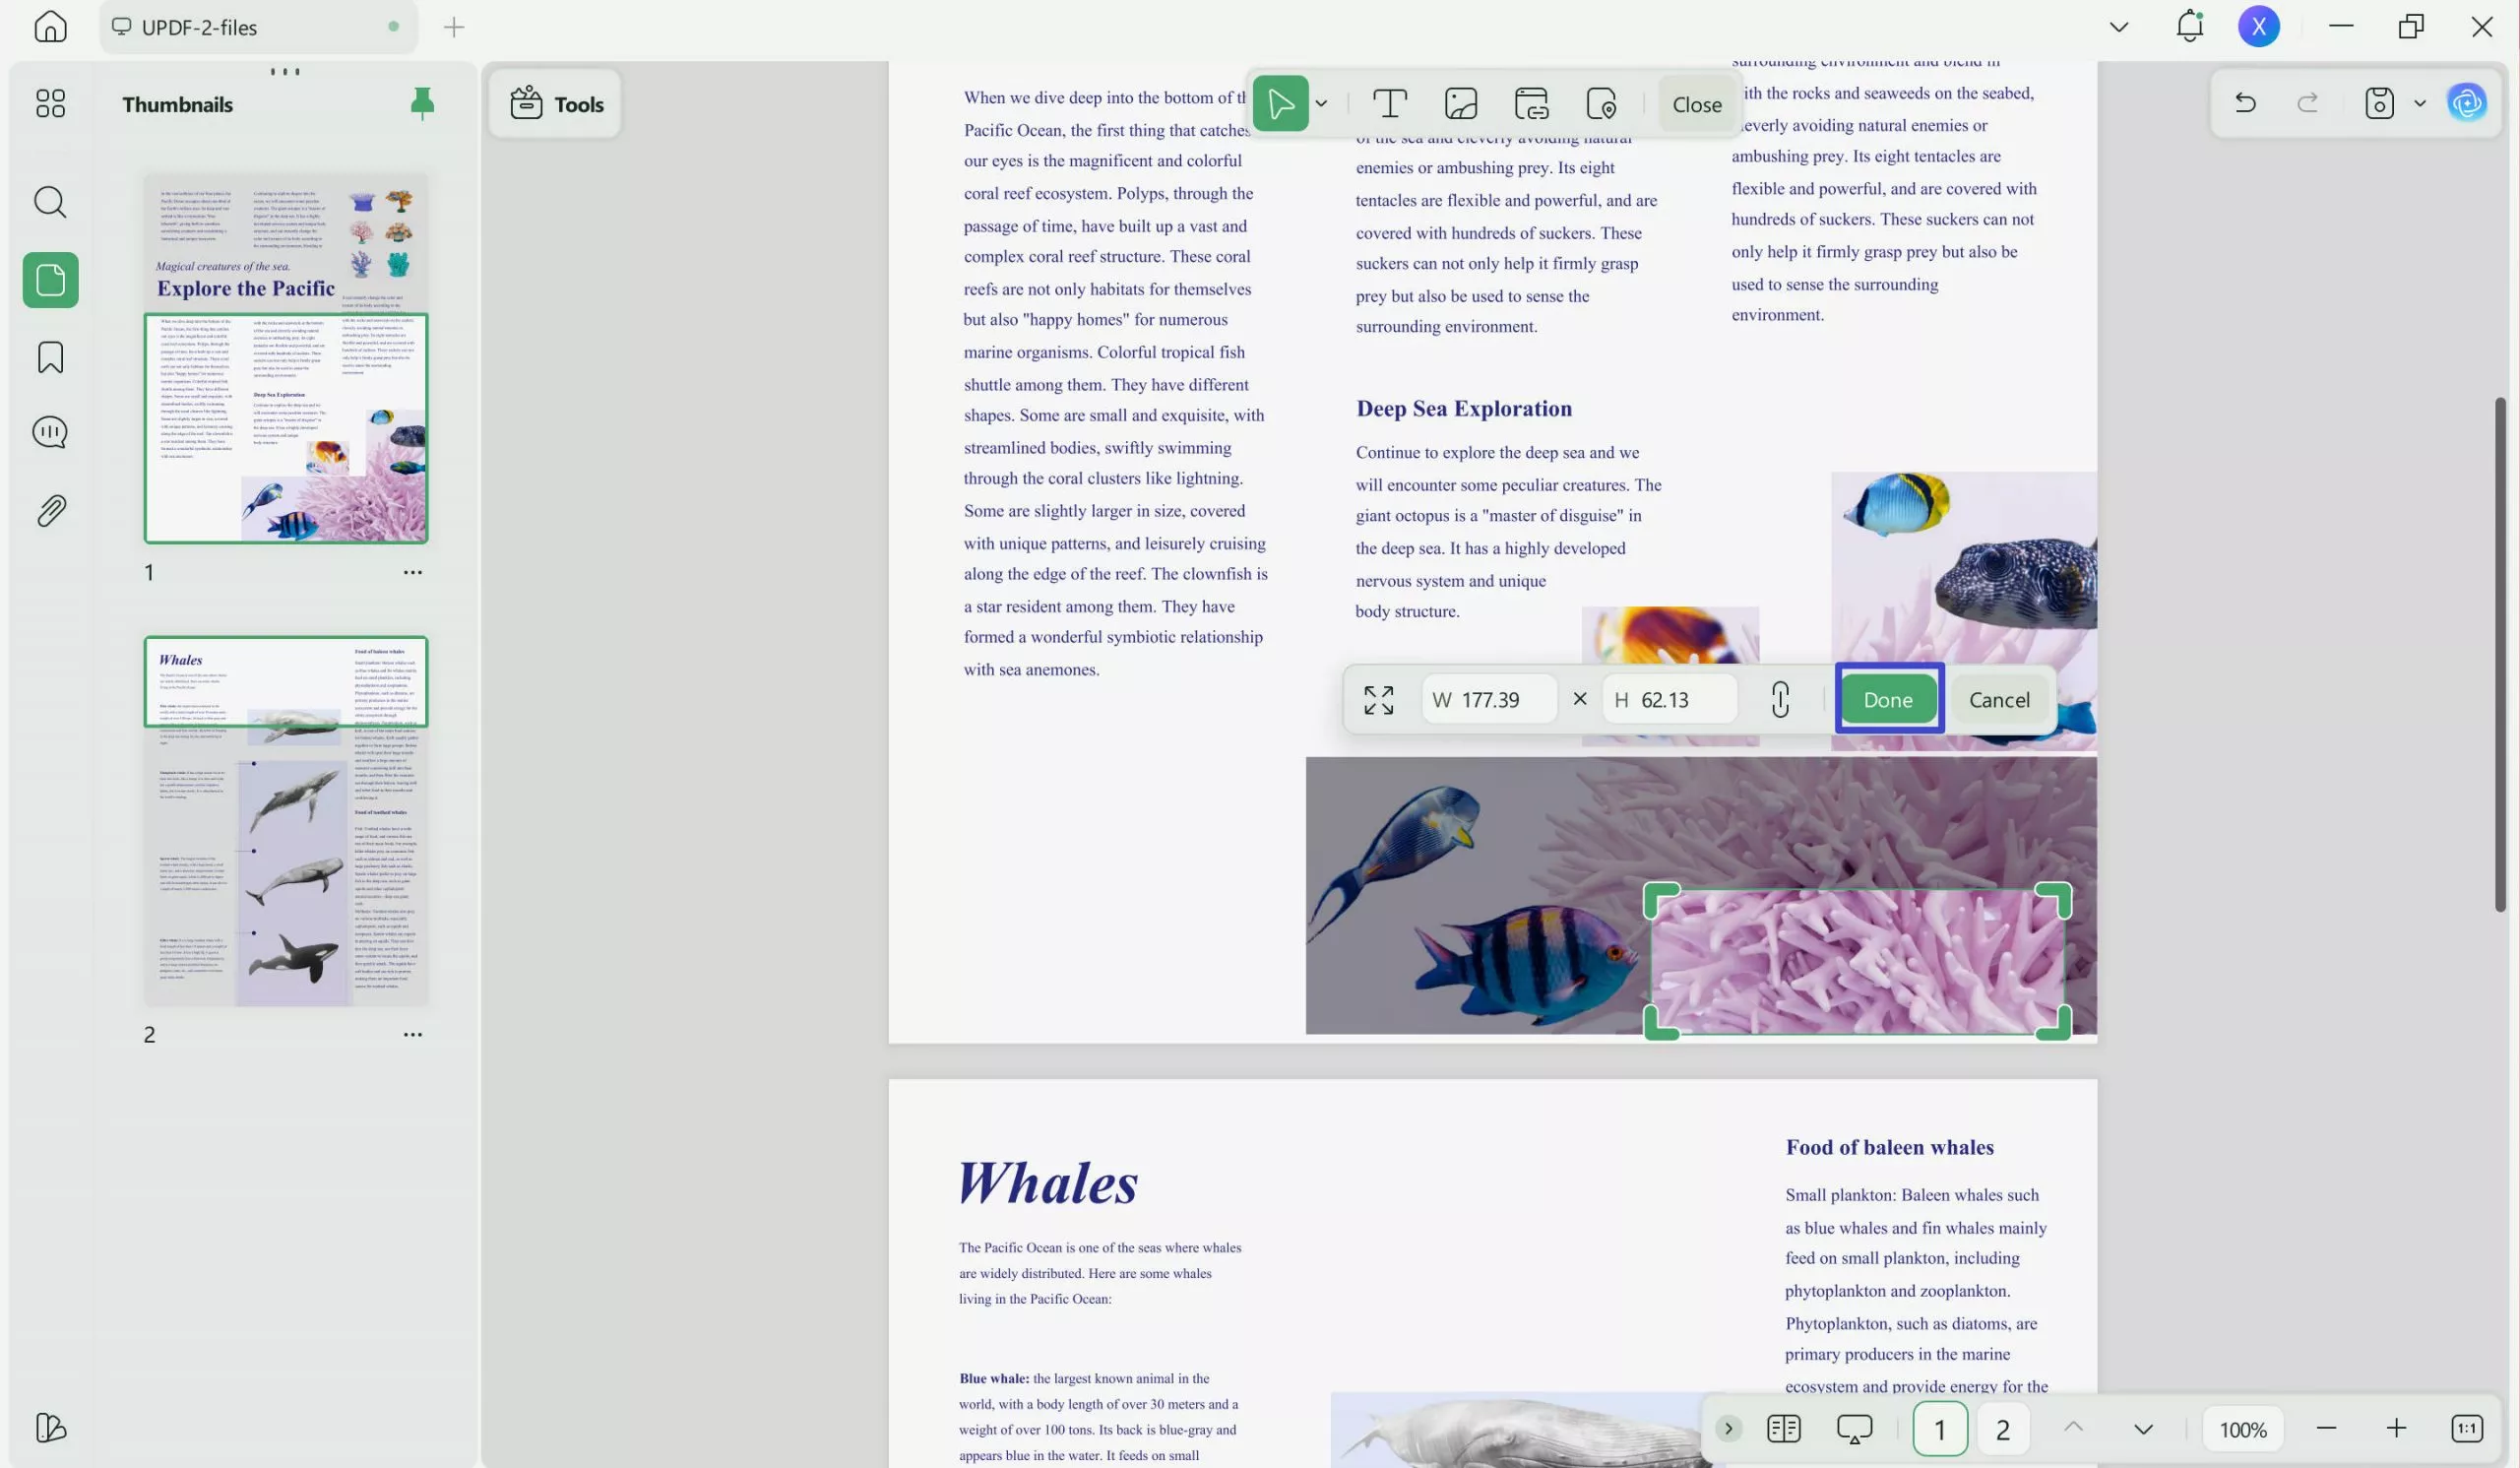
Task: Open the Bookmarks panel icon
Action: click(50, 357)
